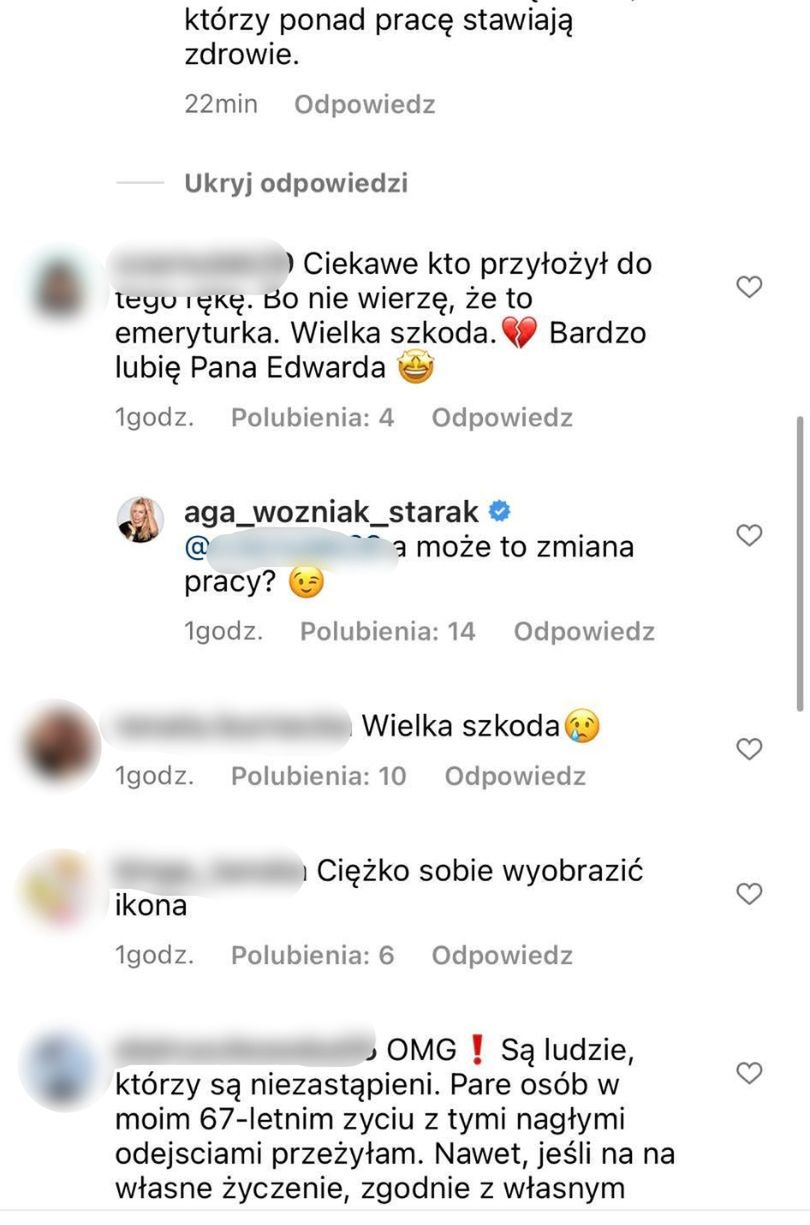
Task: Reply to the 'Ciężko sobie wyobrazić ikona' comment
Action: pyautogui.click(x=502, y=956)
